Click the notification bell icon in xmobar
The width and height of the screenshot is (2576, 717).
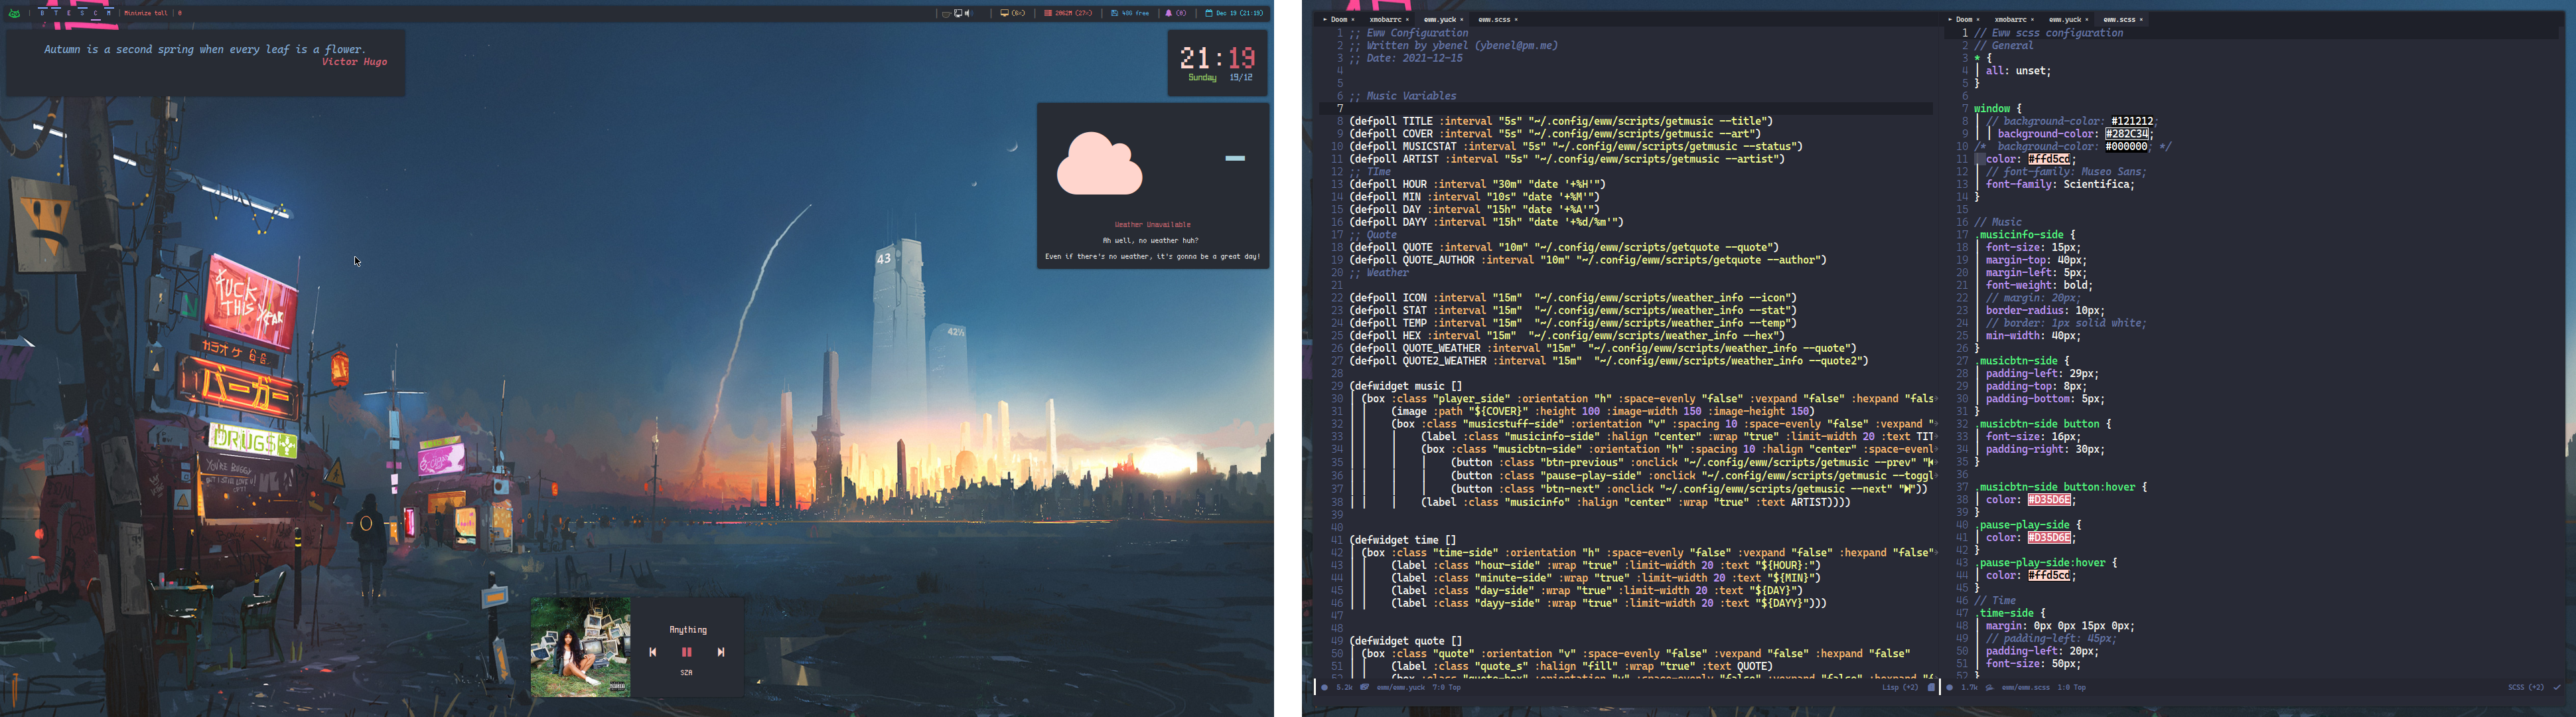coord(1169,13)
